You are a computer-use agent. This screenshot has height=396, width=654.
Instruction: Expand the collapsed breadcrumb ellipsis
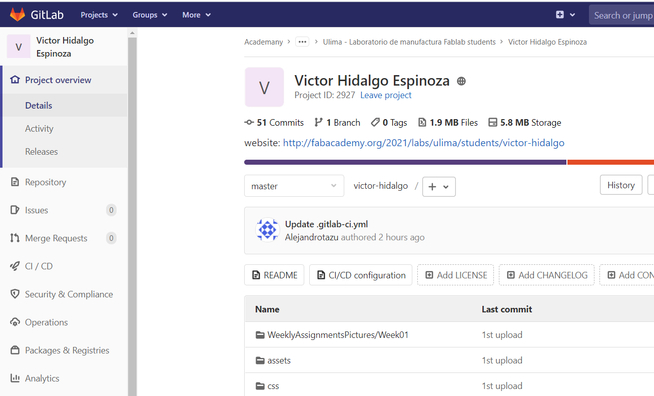coord(302,42)
